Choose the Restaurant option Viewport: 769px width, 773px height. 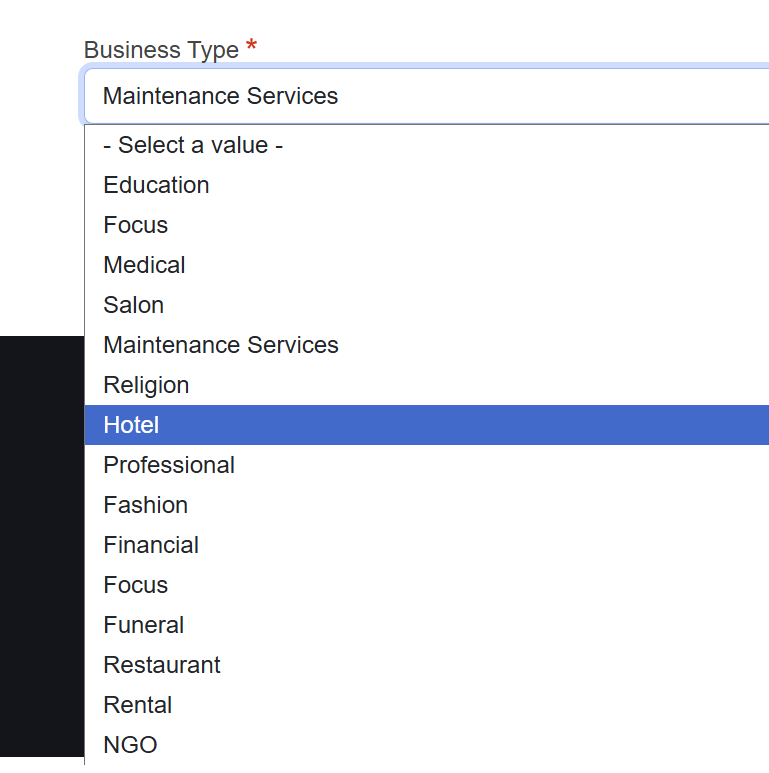coord(162,665)
